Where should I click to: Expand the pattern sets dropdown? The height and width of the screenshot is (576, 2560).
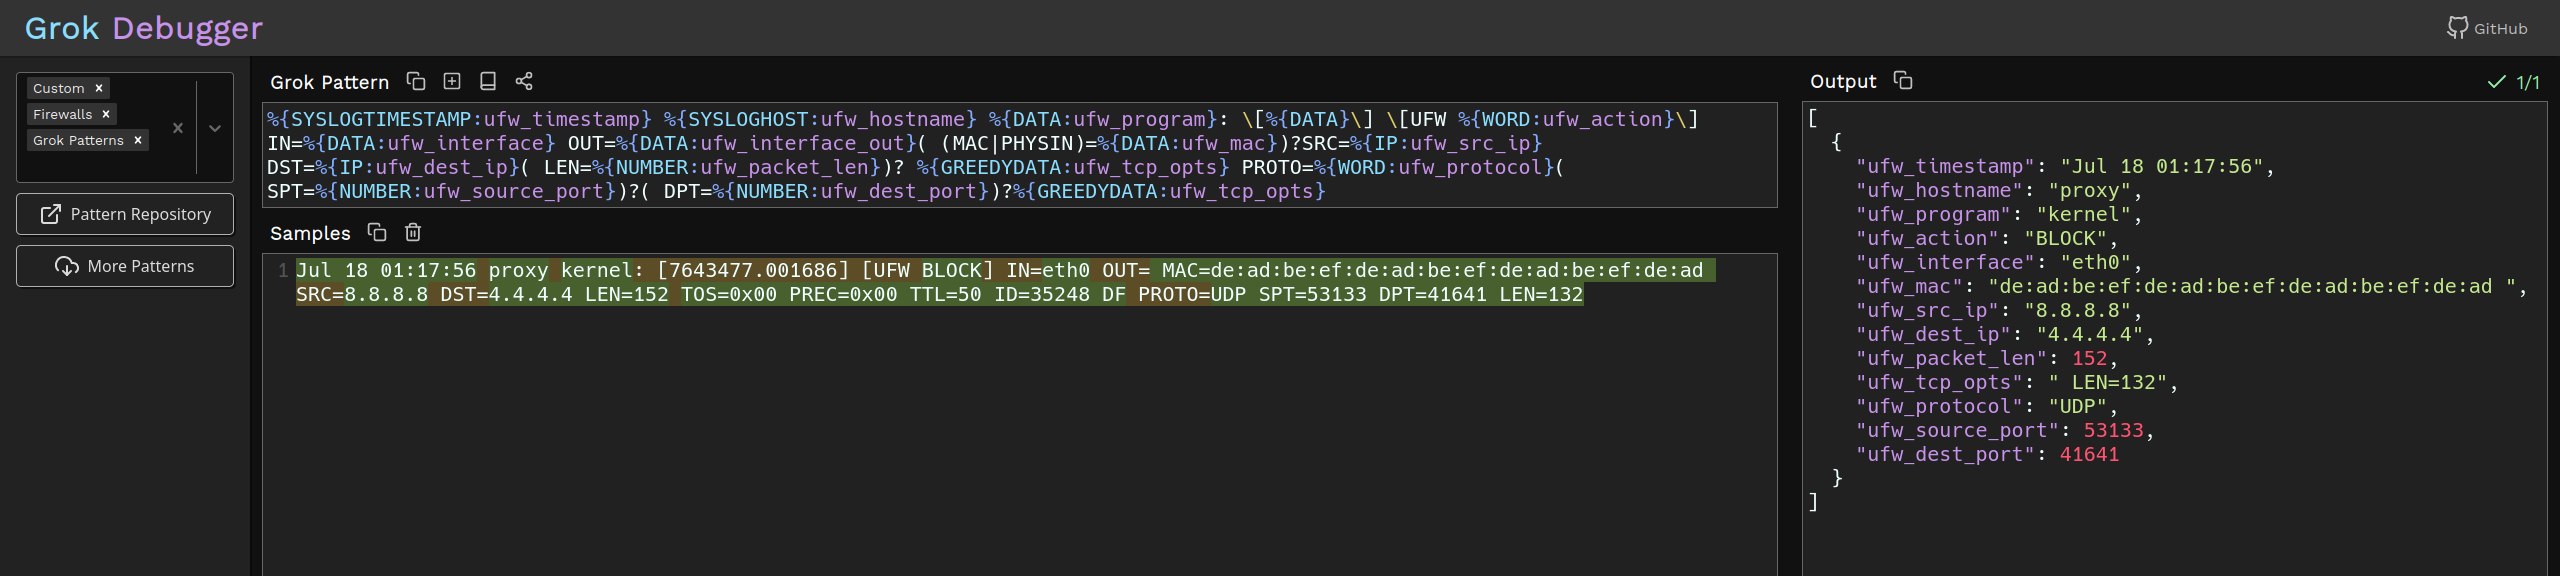215,128
